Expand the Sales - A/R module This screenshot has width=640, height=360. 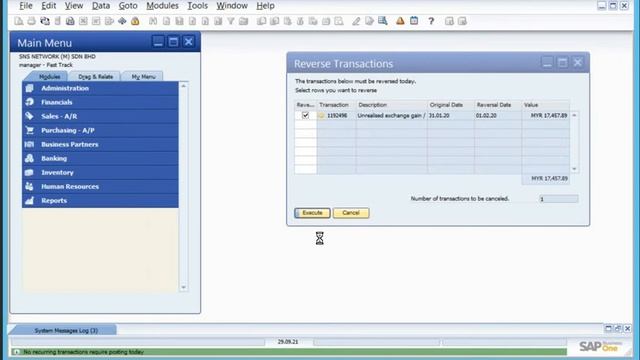pos(100,116)
